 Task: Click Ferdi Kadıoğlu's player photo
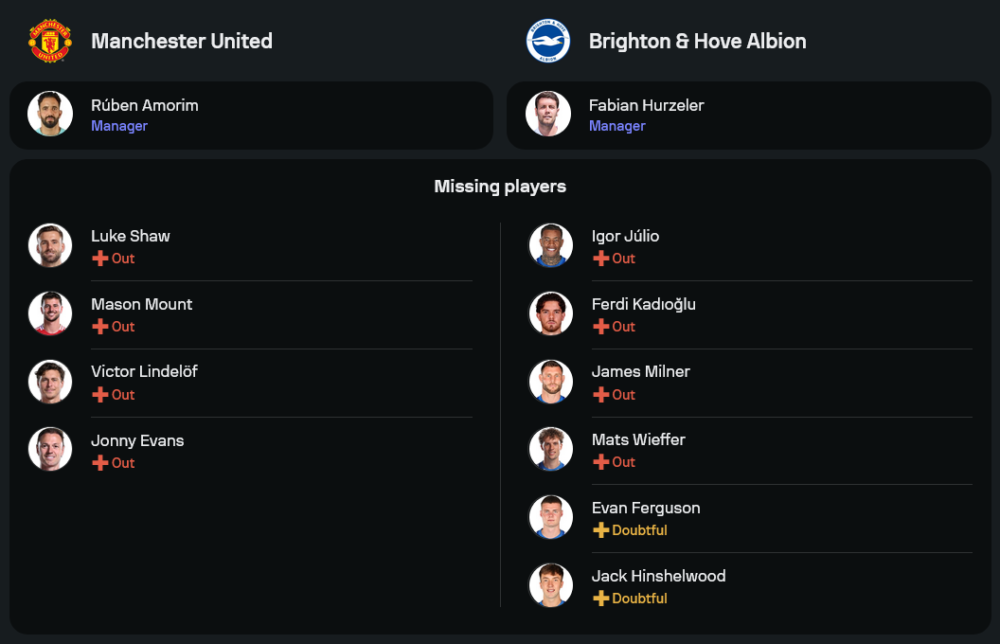[551, 314]
